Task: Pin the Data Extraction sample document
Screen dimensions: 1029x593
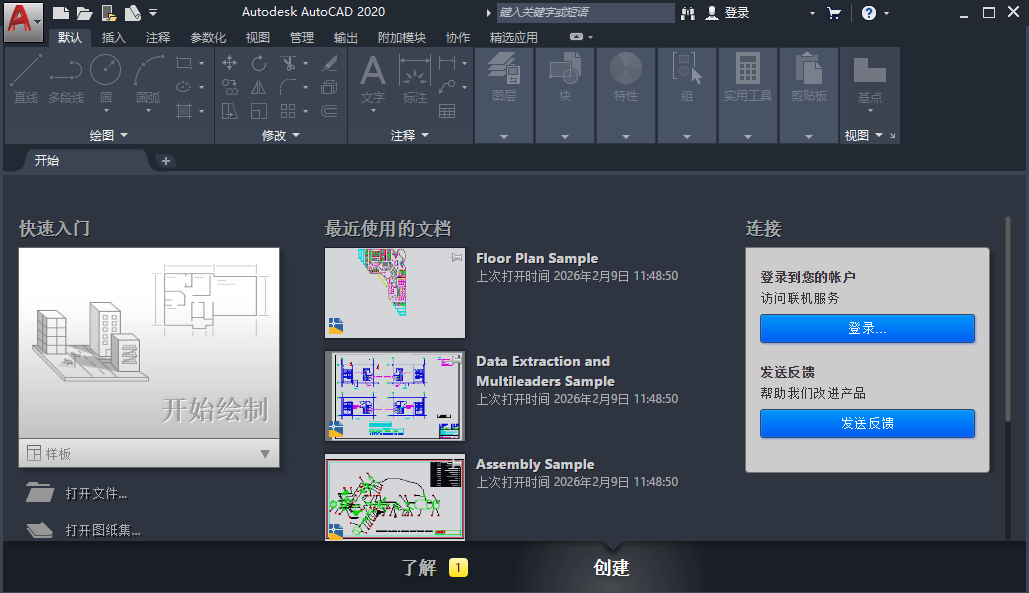Action: [x=457, y=361]
